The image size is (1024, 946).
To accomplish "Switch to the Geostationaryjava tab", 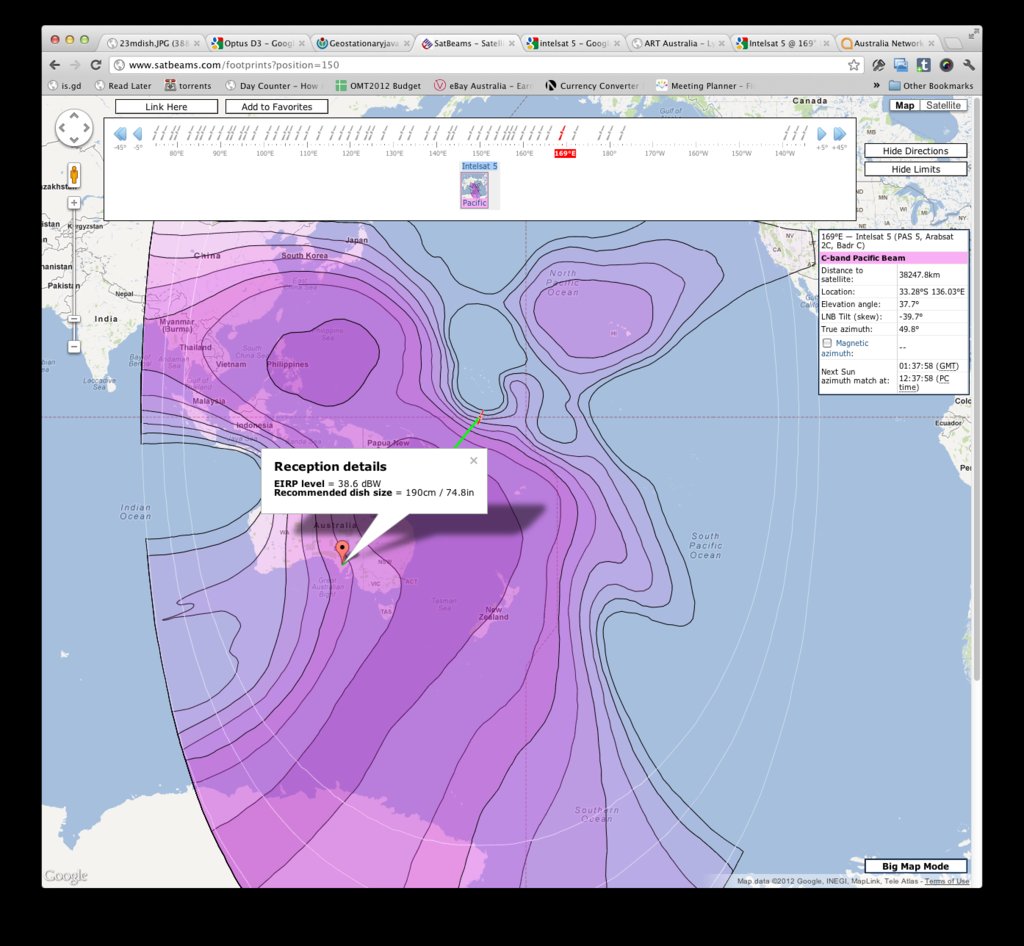I will pos(362,43).
